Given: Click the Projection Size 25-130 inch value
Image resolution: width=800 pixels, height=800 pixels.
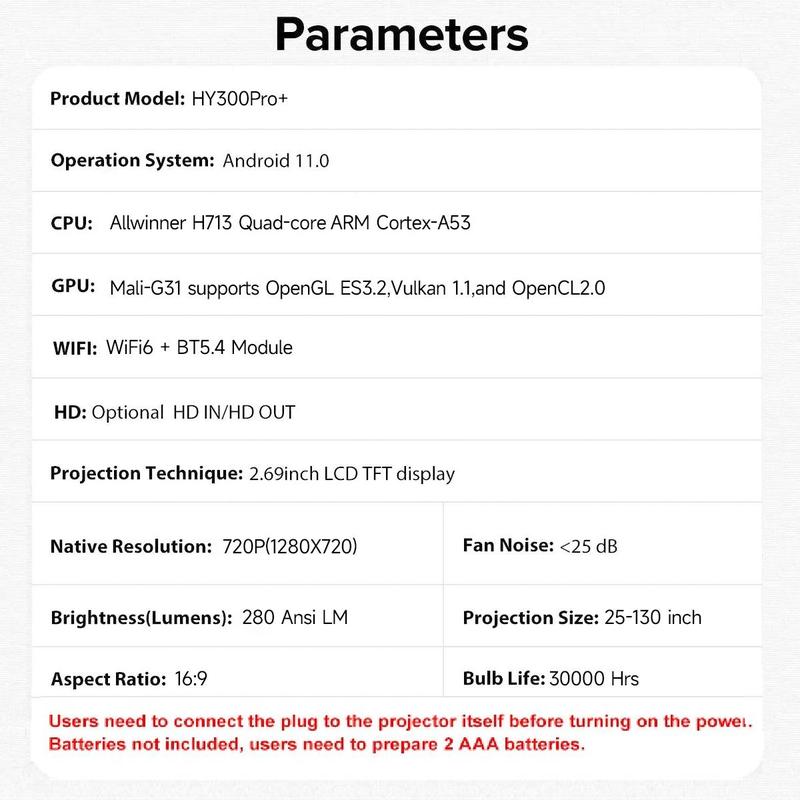Looking at the screenshot, I should (x=653, y=617).
